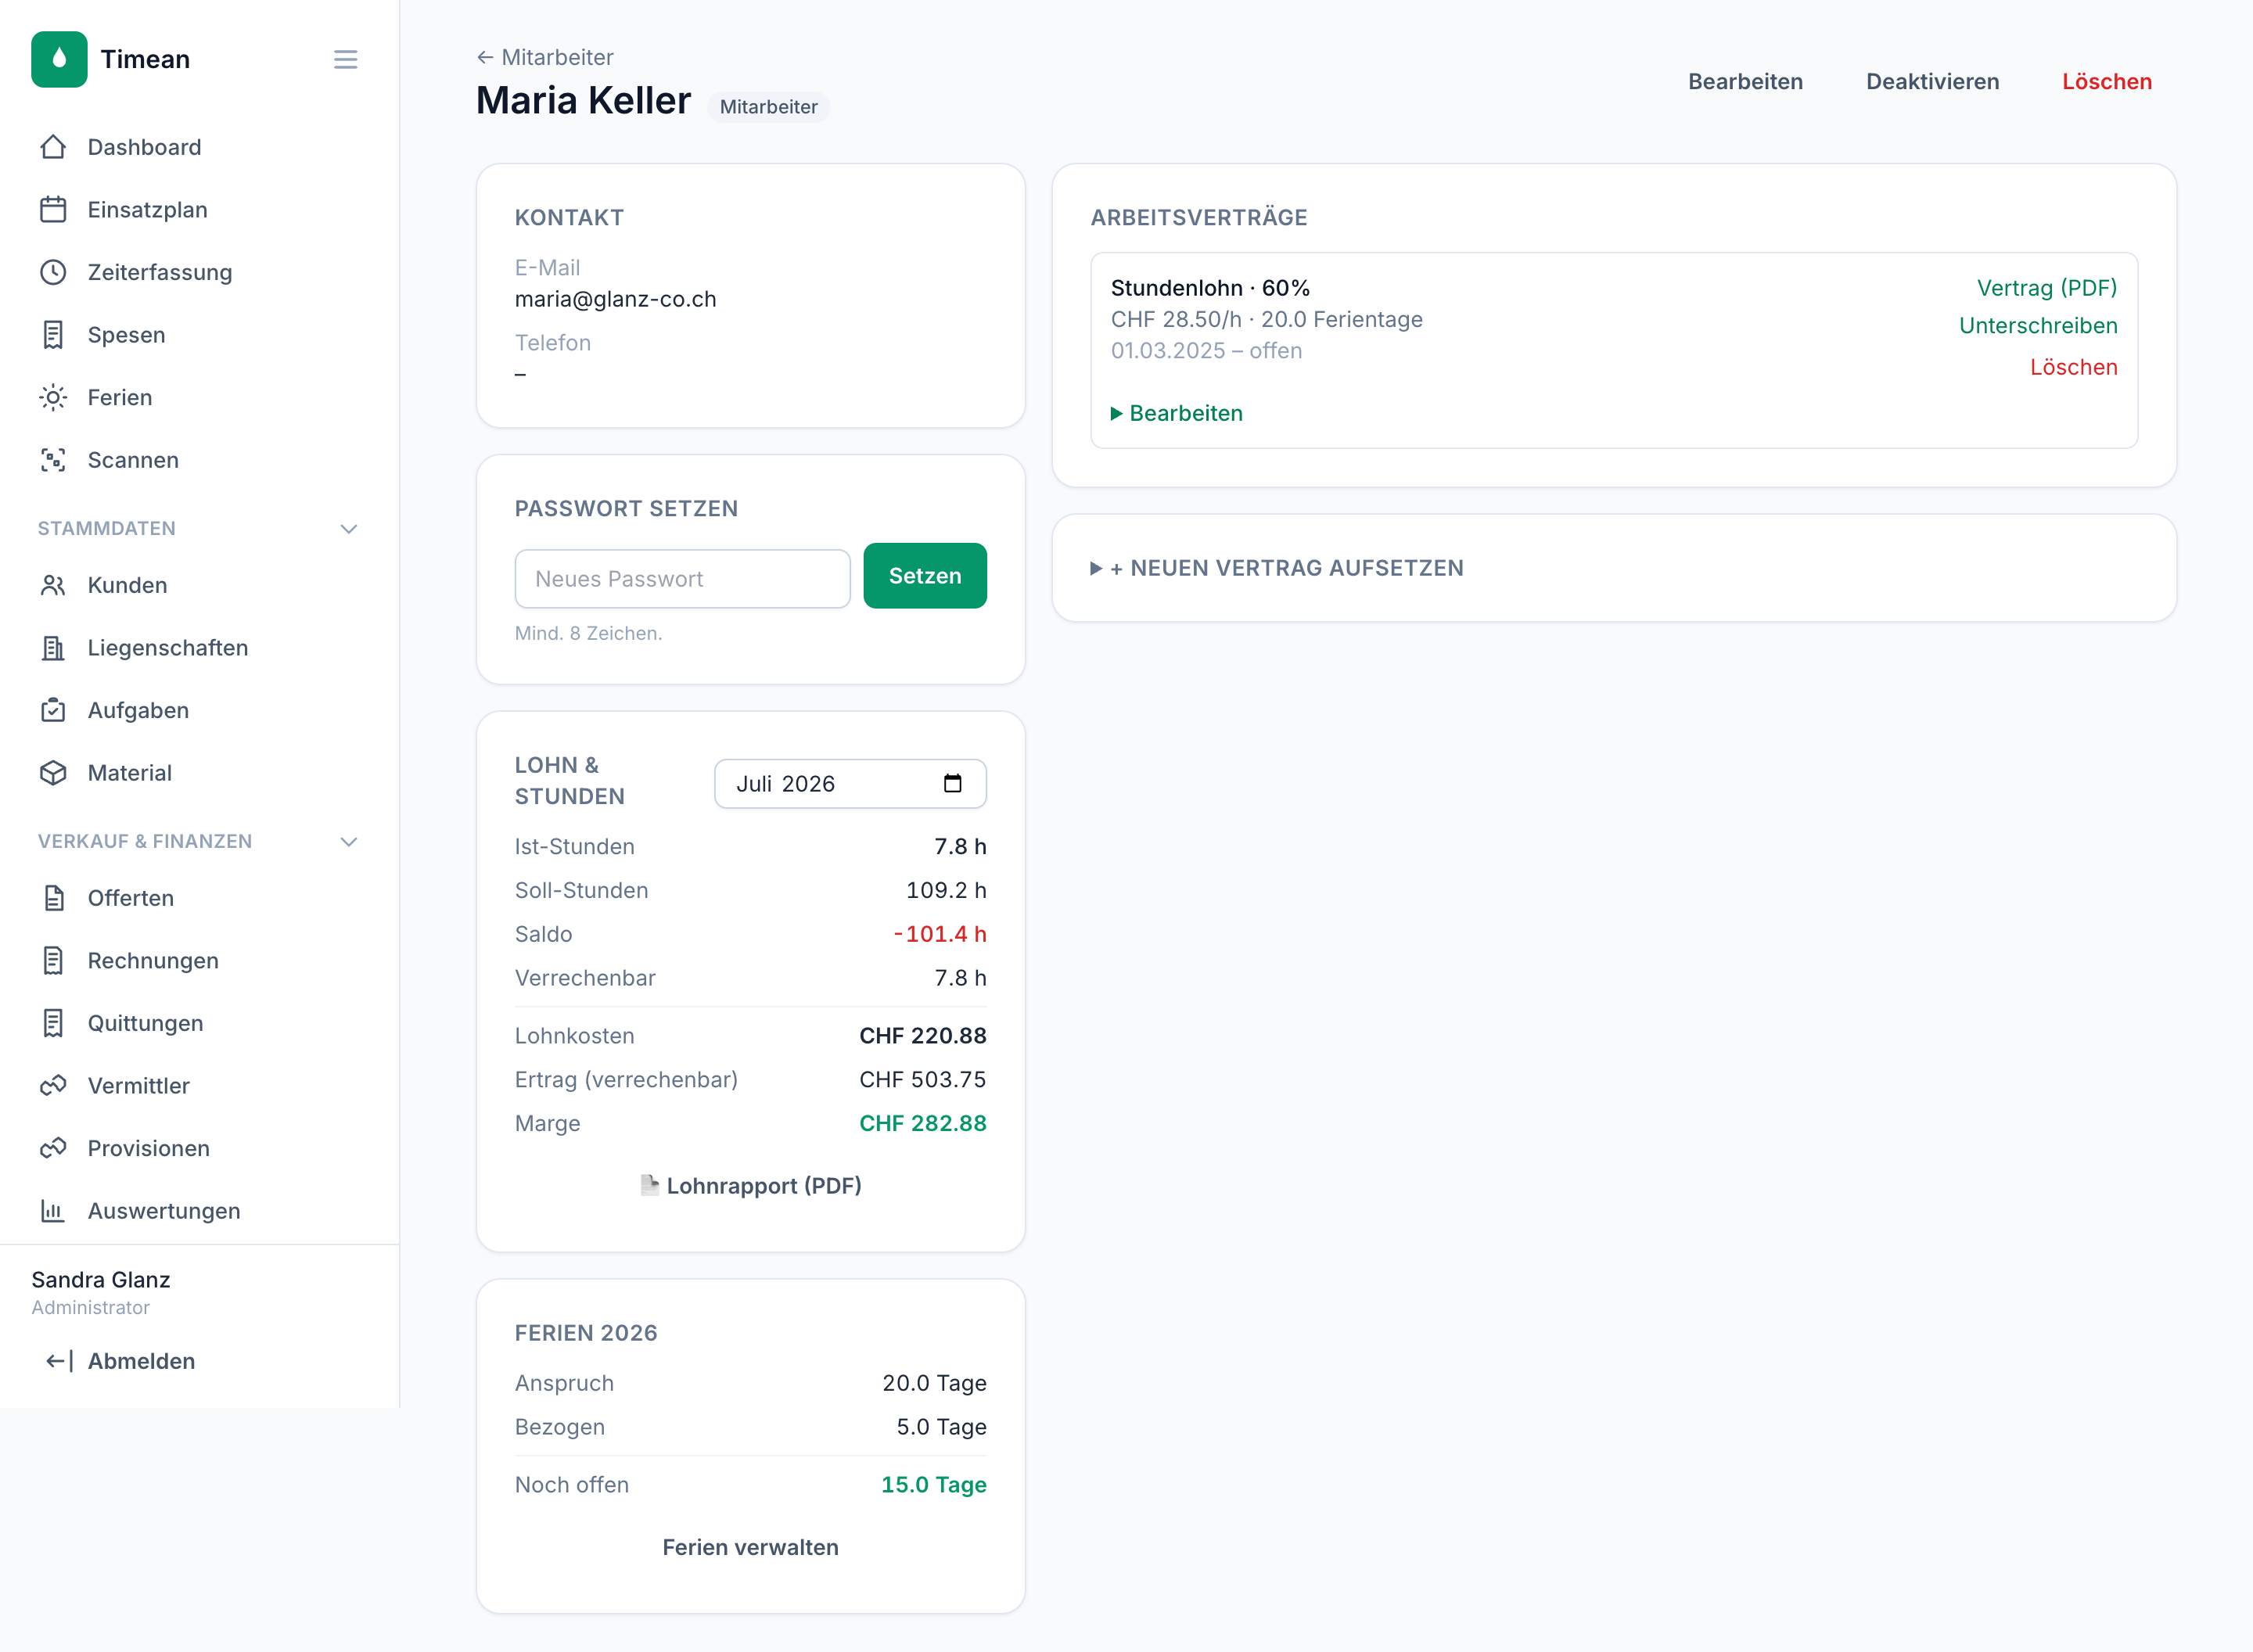Click the Ferien sun icon
Image resolution: width=2253 pixels, height=1652 pixels.
coord(53,397)
